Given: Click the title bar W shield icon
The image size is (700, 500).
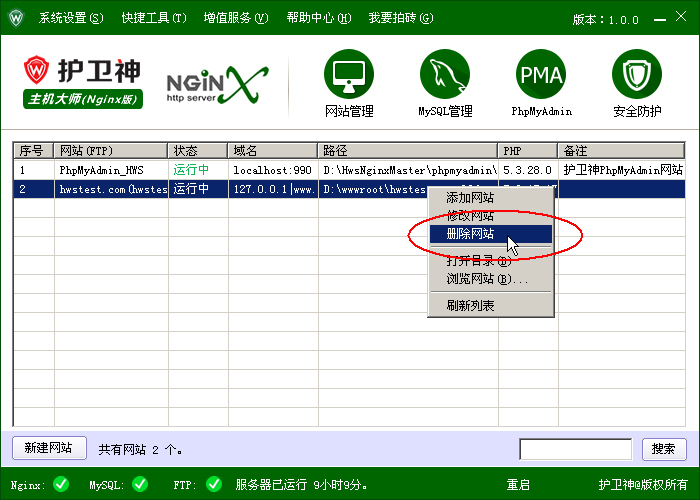Looking at the screenshot, I should [x=16, y=18].
